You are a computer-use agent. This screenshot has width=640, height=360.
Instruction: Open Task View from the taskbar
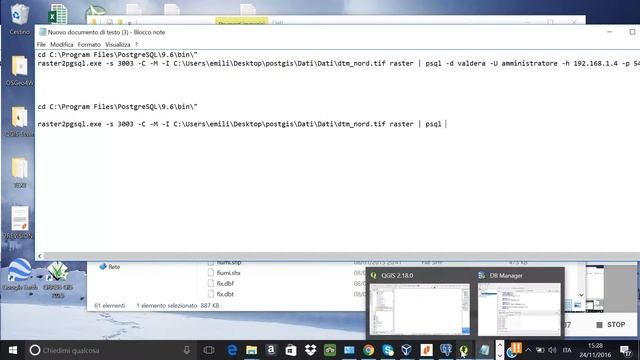(209, 350)
